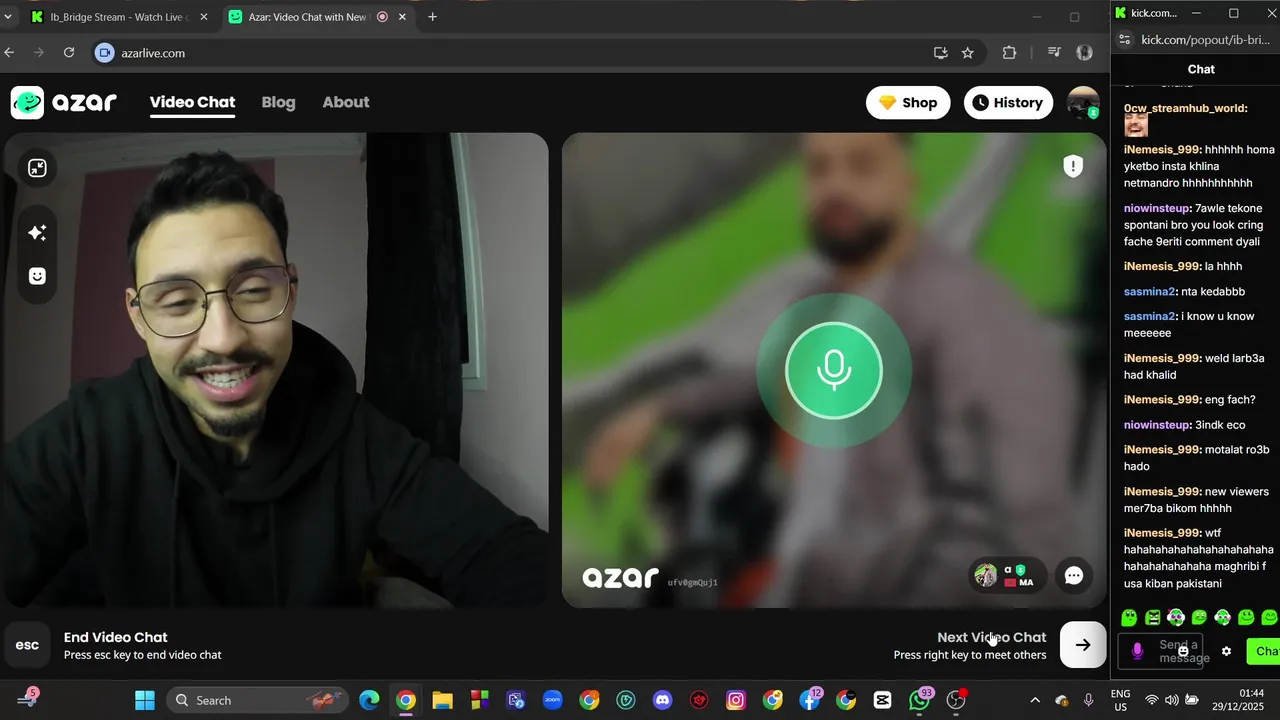Click username sasmina2 on 'nta kedabbb' message
This screenshot has width=1280, height=720.
[x=1149, y=291]
